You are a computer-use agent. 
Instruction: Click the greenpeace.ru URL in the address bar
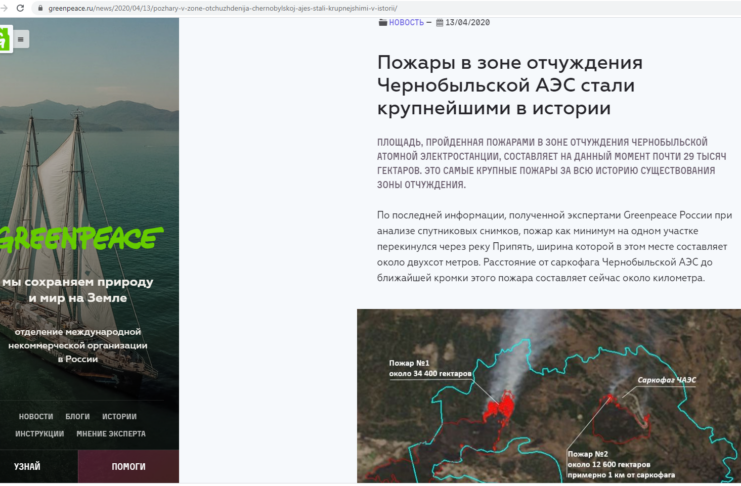(223, 9)
